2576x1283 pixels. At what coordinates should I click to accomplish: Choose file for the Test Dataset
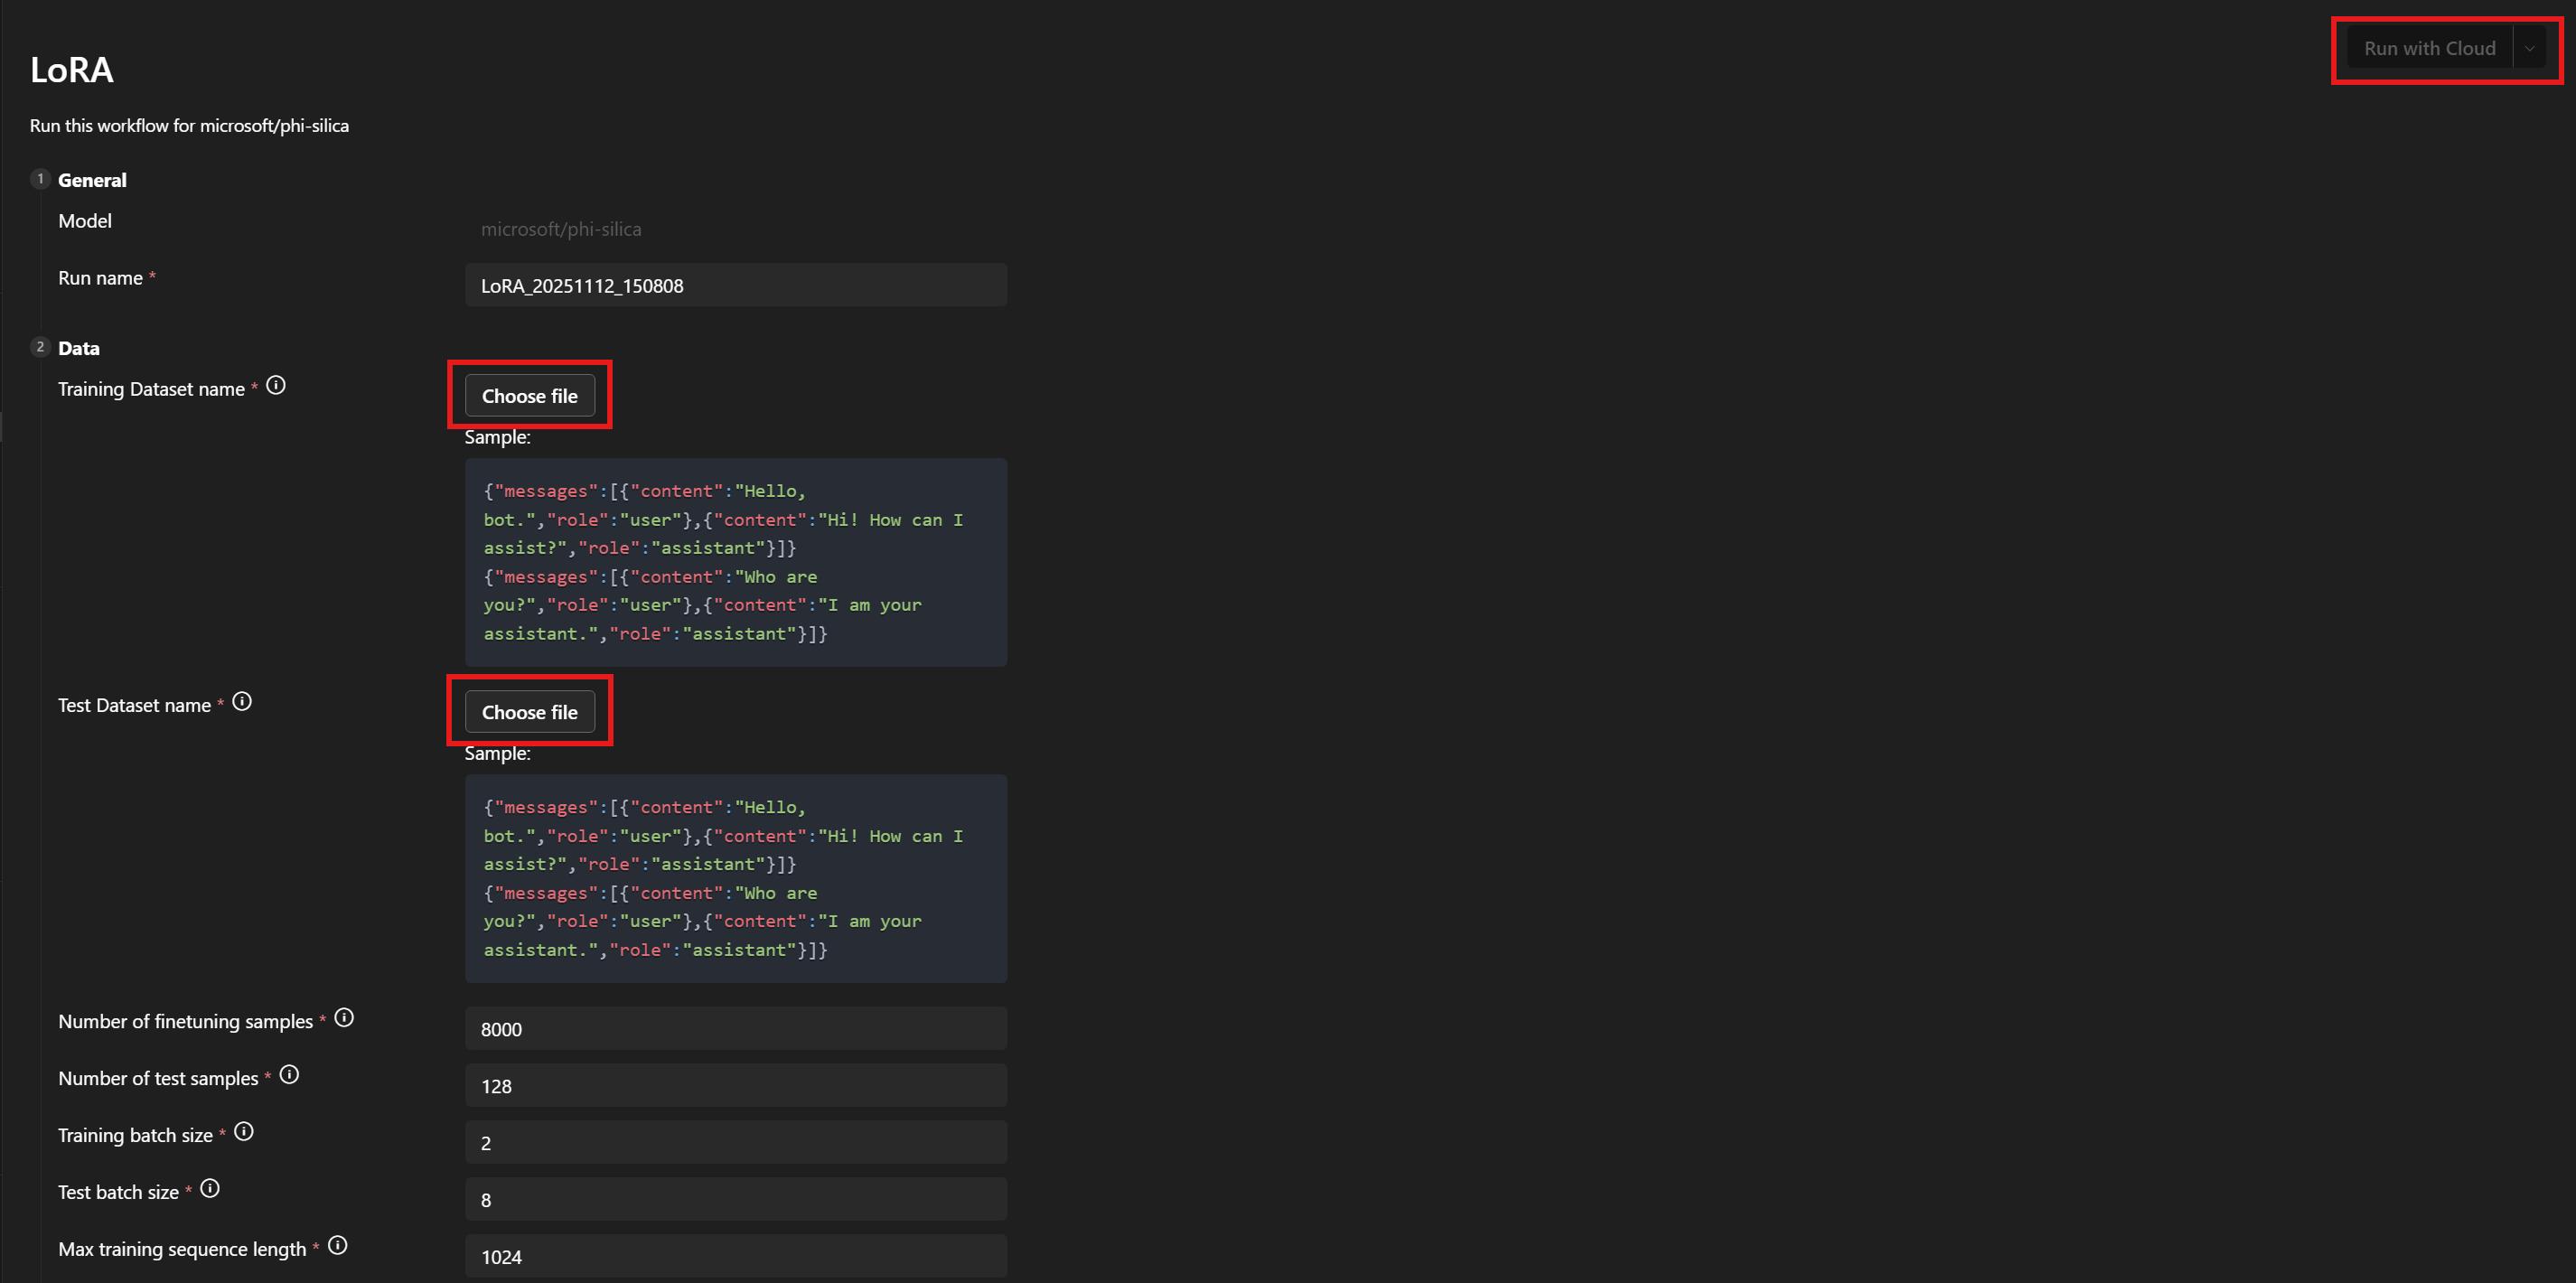pyautogui.click(x=530, y=711)
